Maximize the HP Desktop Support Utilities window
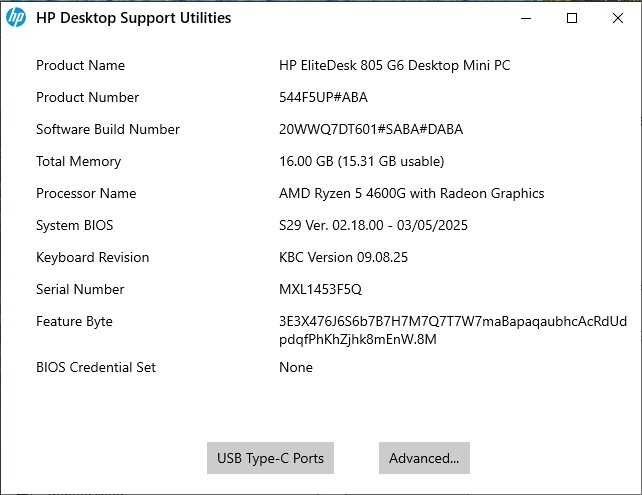The height and width of the screenshot is (495, 642). click(x=572, y=18)
